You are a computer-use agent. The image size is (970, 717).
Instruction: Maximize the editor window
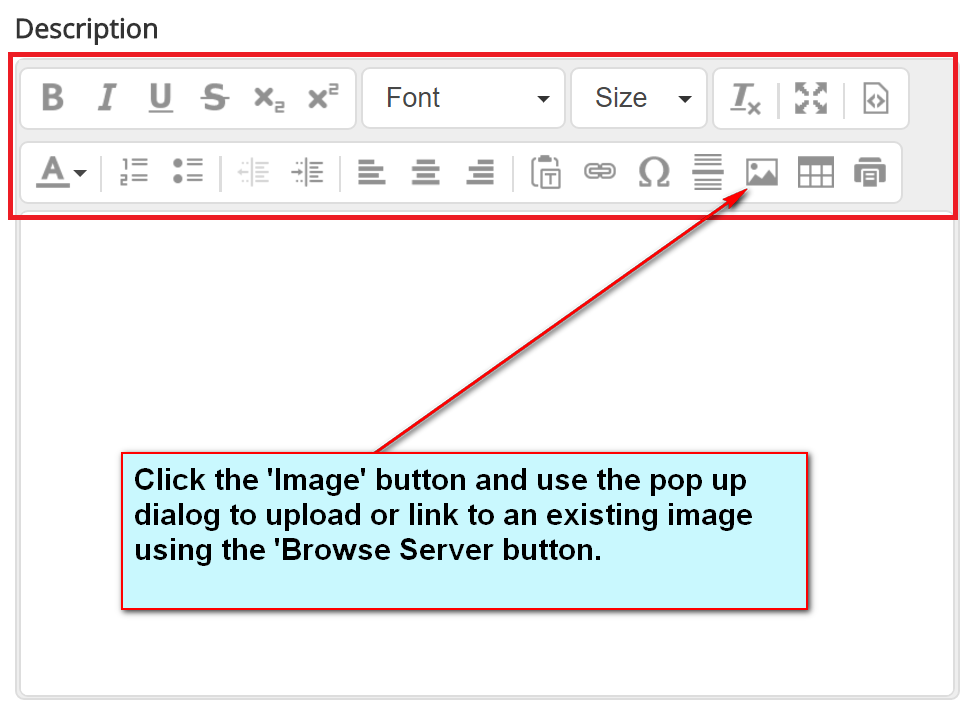(811, 98)
